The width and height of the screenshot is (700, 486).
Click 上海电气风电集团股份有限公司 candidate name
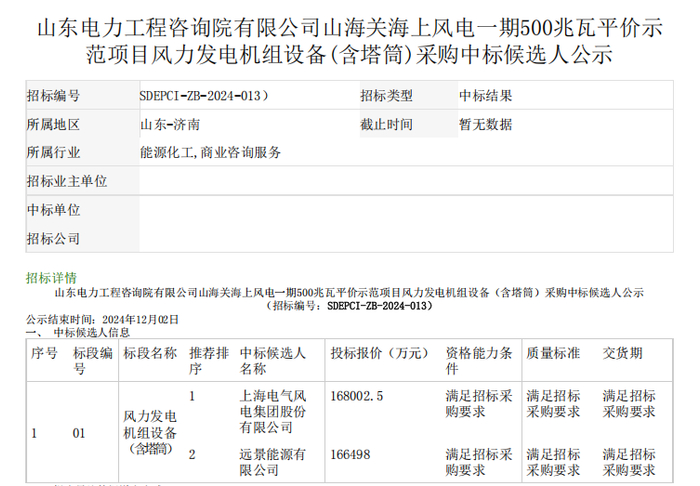click(x=272, y=411)
